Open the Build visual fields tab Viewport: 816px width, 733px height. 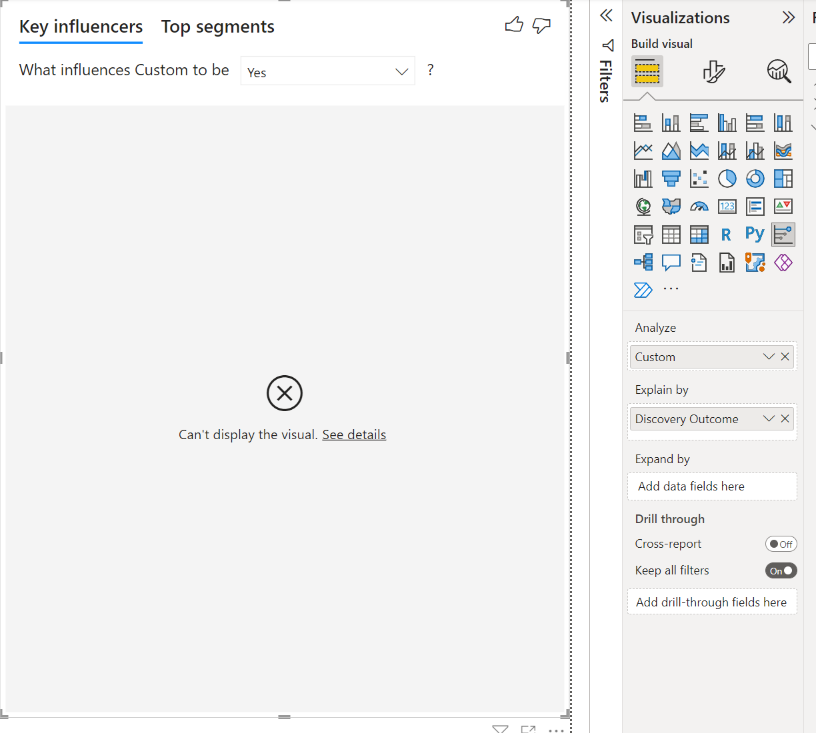tap(647, 71)
